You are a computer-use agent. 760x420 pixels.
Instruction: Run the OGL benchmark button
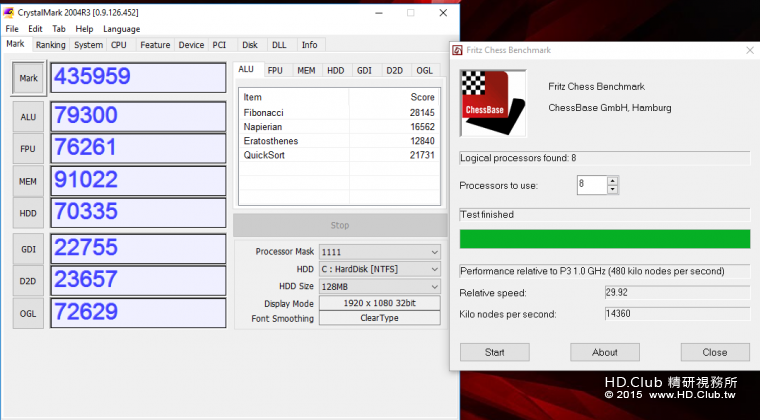tap(28, 313)
